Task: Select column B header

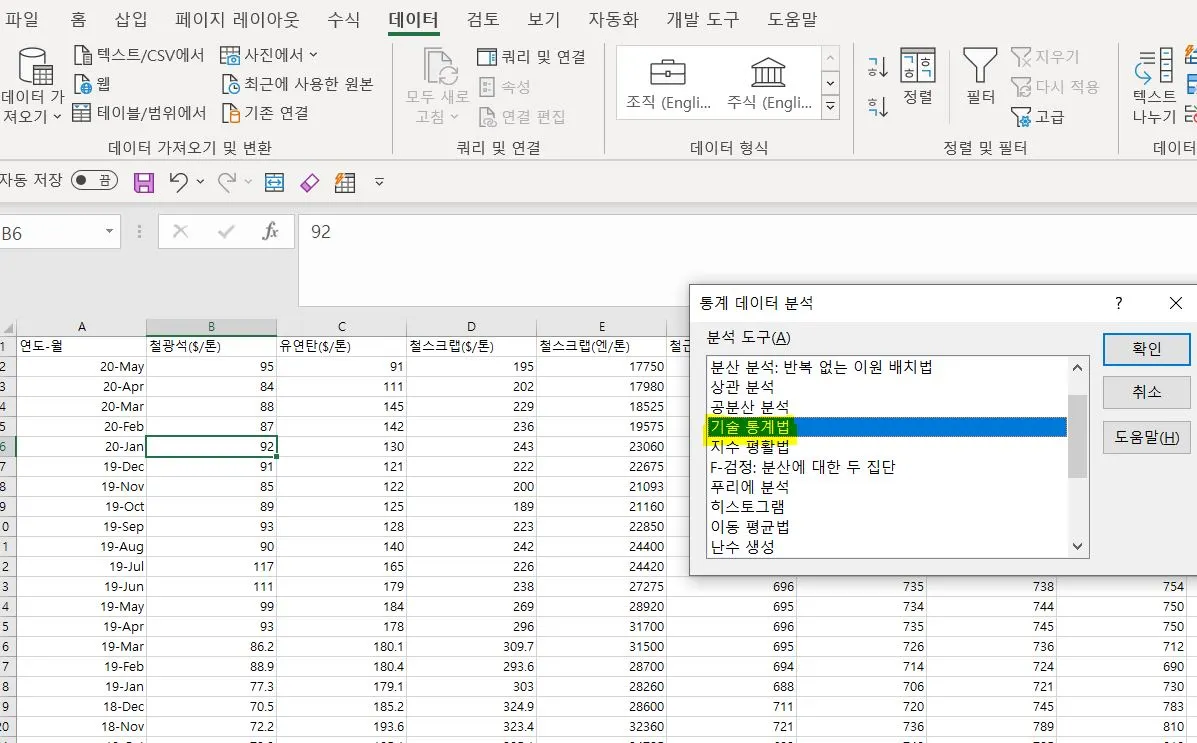Action: coord(211,326)
